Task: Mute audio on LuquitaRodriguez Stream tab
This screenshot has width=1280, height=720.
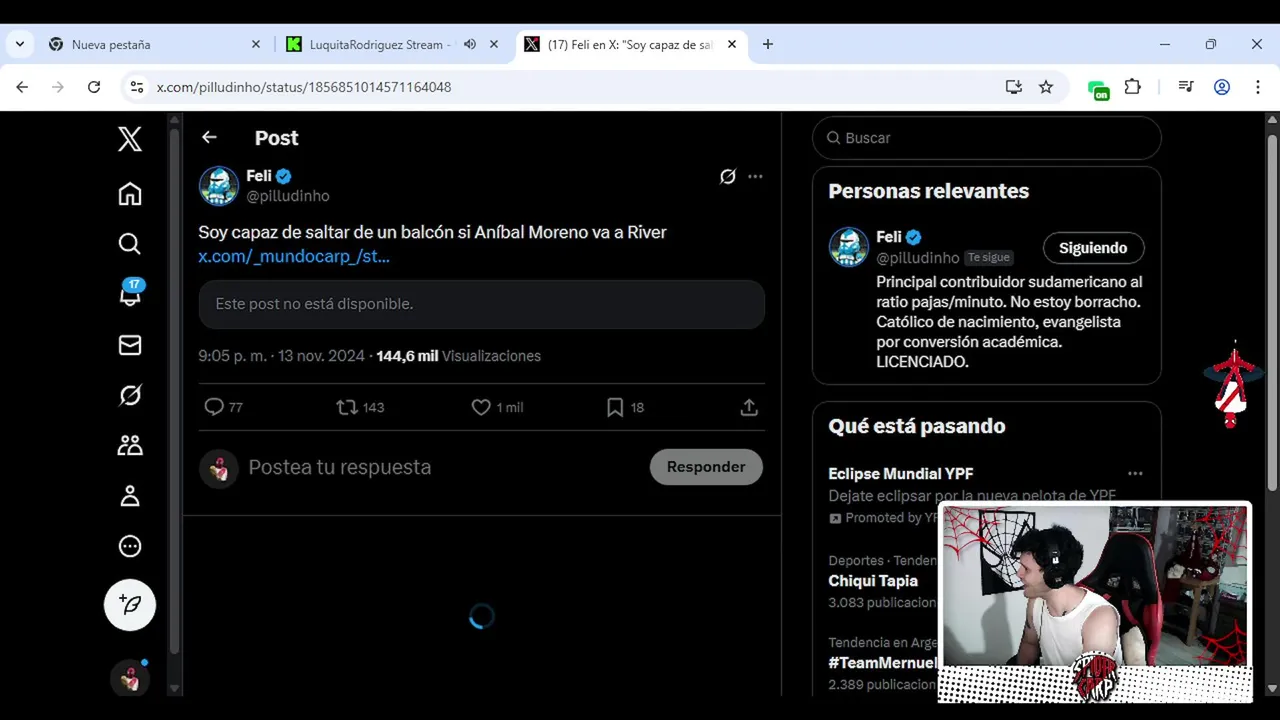Action: [x=470, y=45]
